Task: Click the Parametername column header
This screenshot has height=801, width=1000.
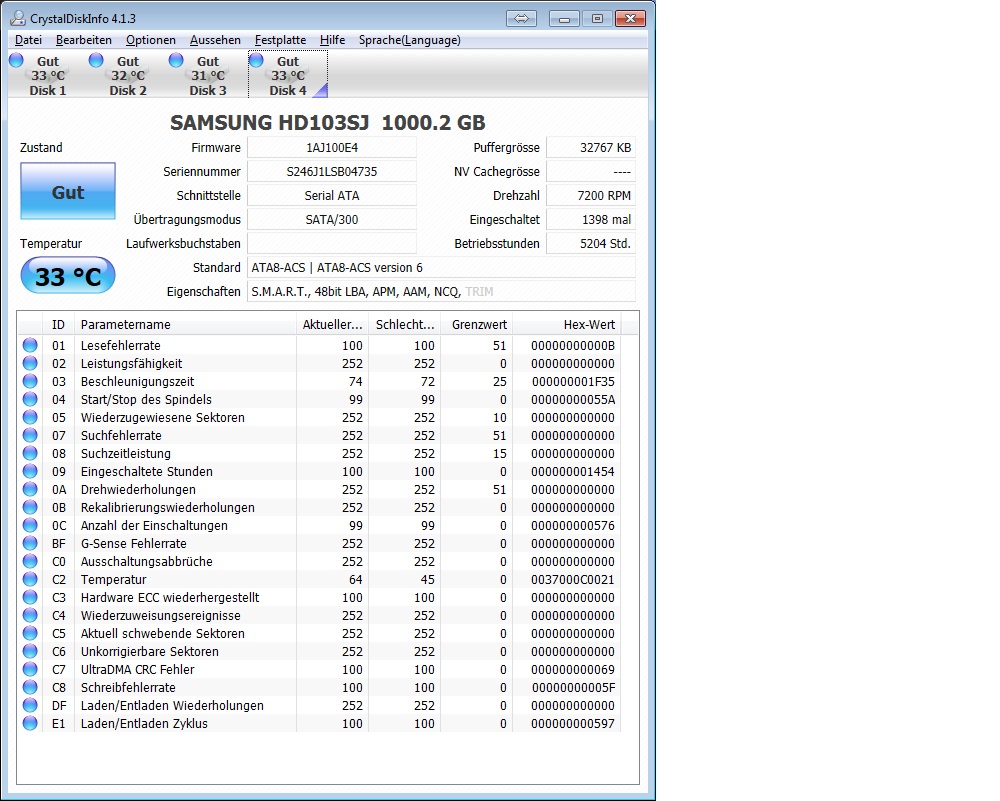Action: [x=186, y=324]
